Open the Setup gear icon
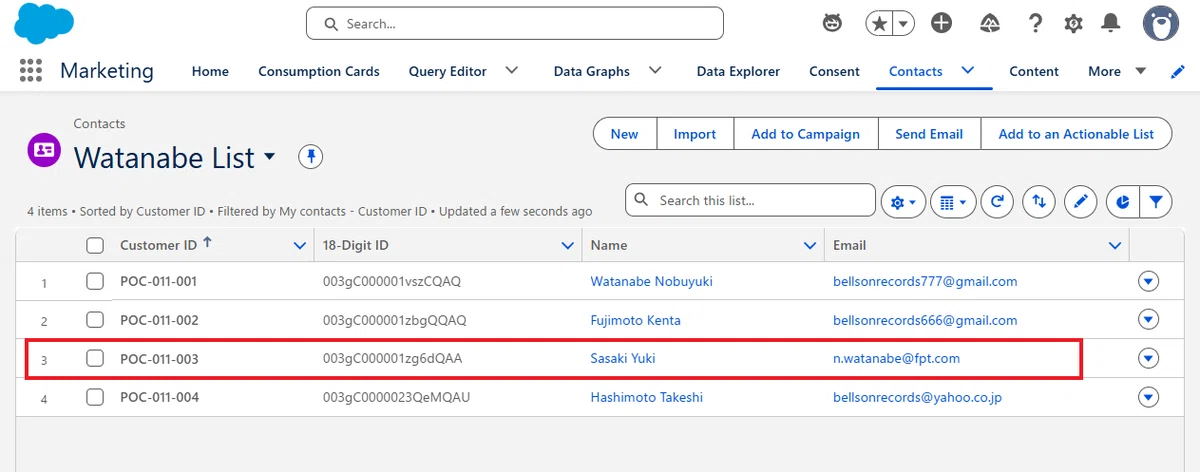 point(1073,23)
